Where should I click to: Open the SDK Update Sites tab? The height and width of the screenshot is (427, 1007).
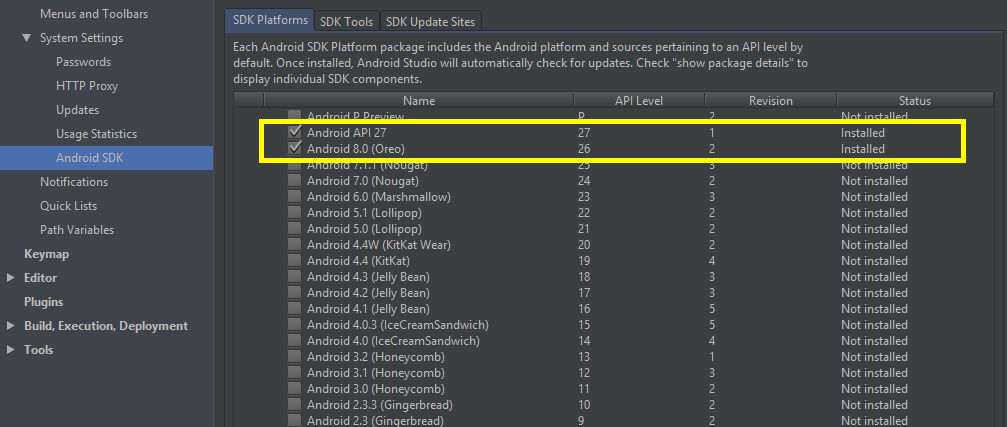(431, 21)
